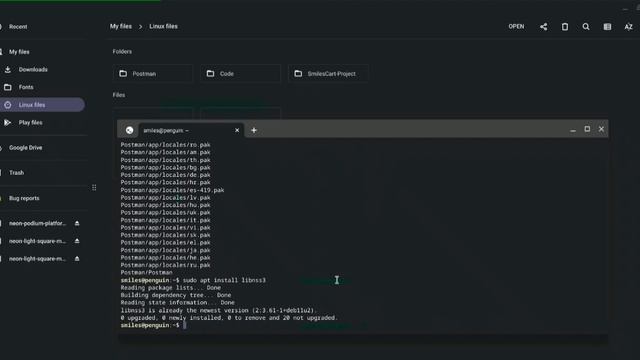640x360 pixels.
Task: Click the Downloads arrow icon in sidebar
Action: [x=8, y=69]
